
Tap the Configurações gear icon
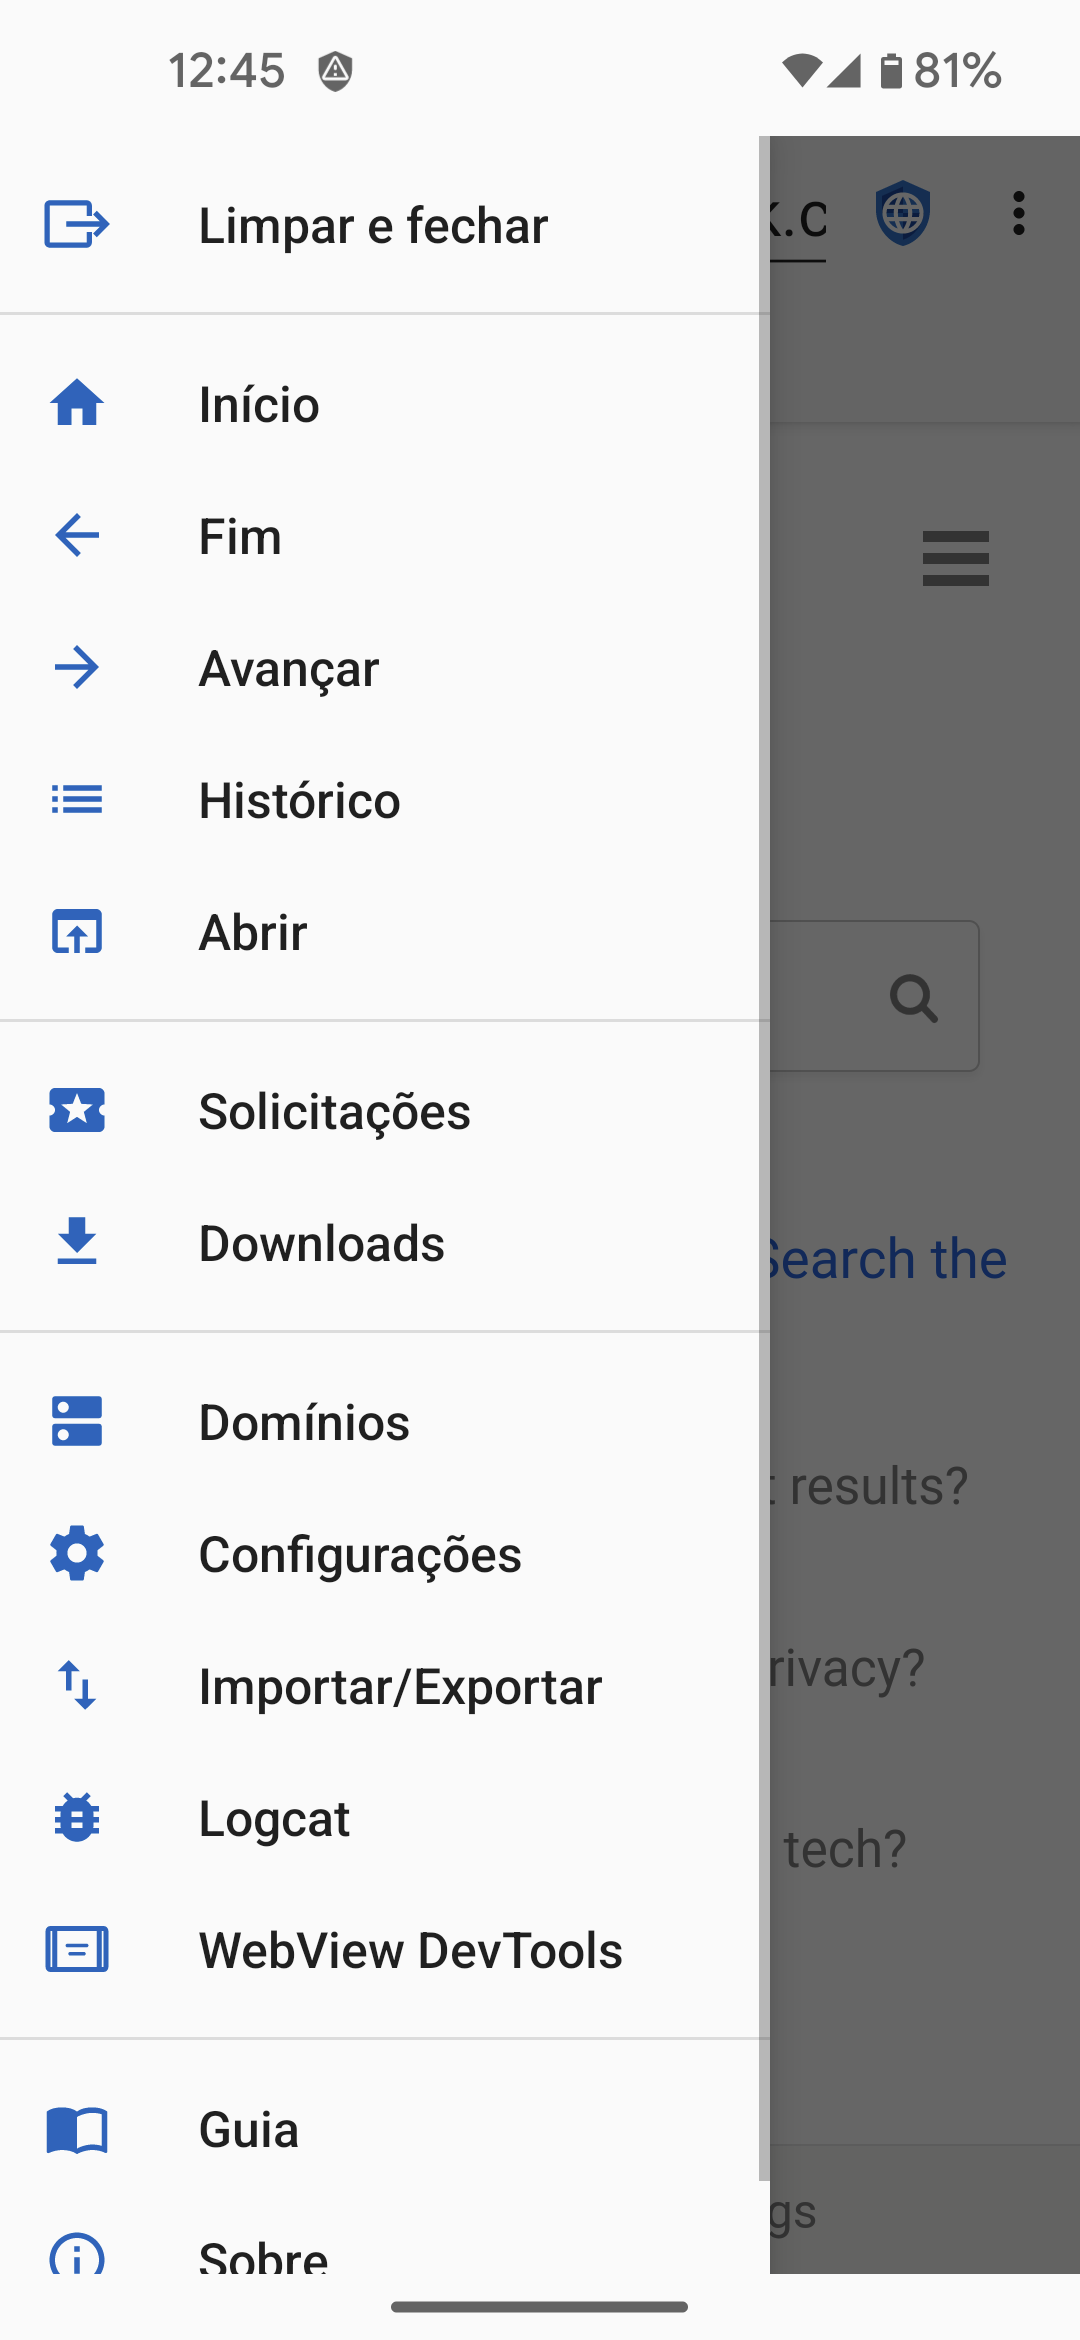click(76, 1554)
